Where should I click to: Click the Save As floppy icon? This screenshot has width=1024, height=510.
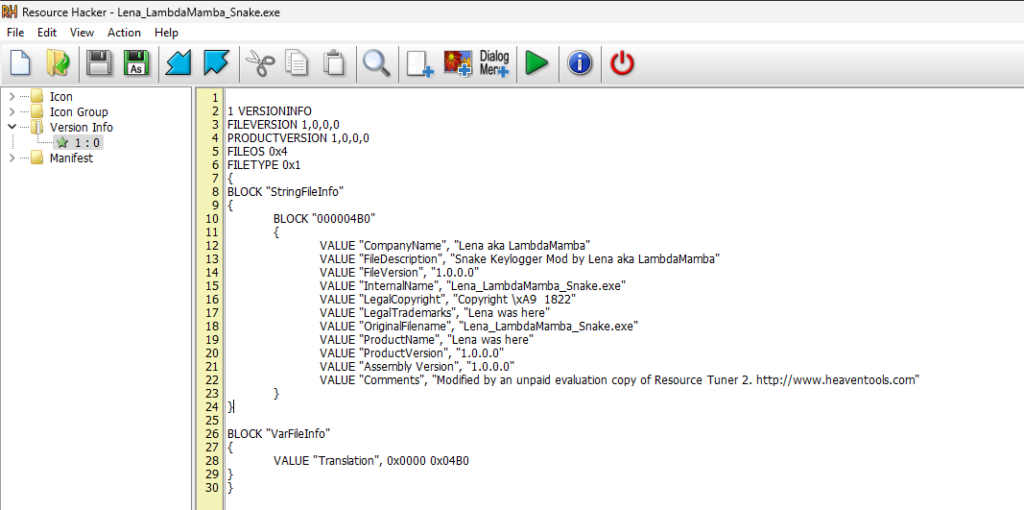click(136, 63)
